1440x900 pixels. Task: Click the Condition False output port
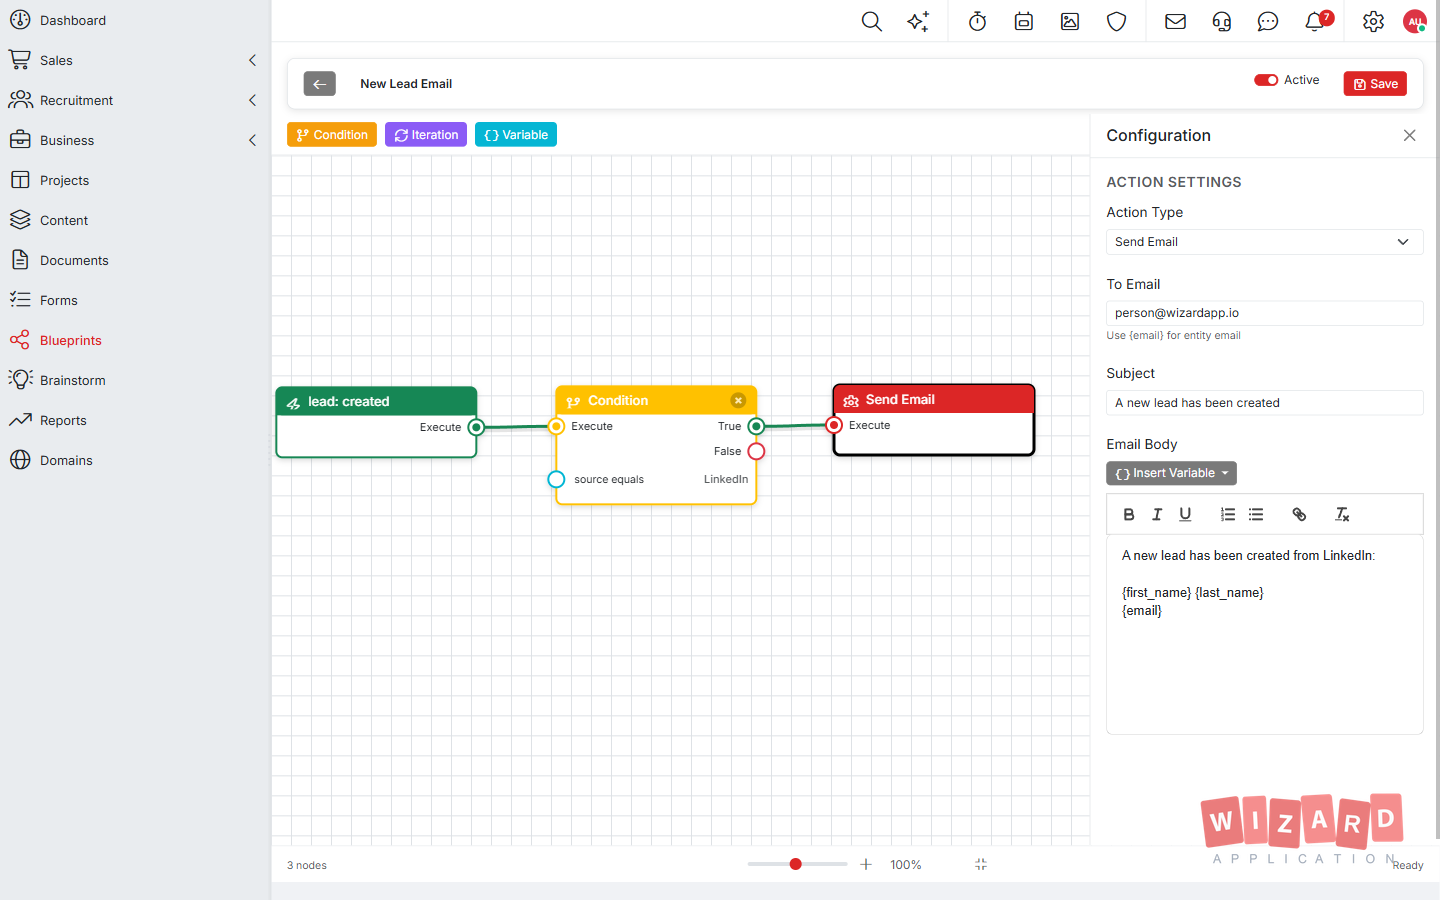(756, 451)
